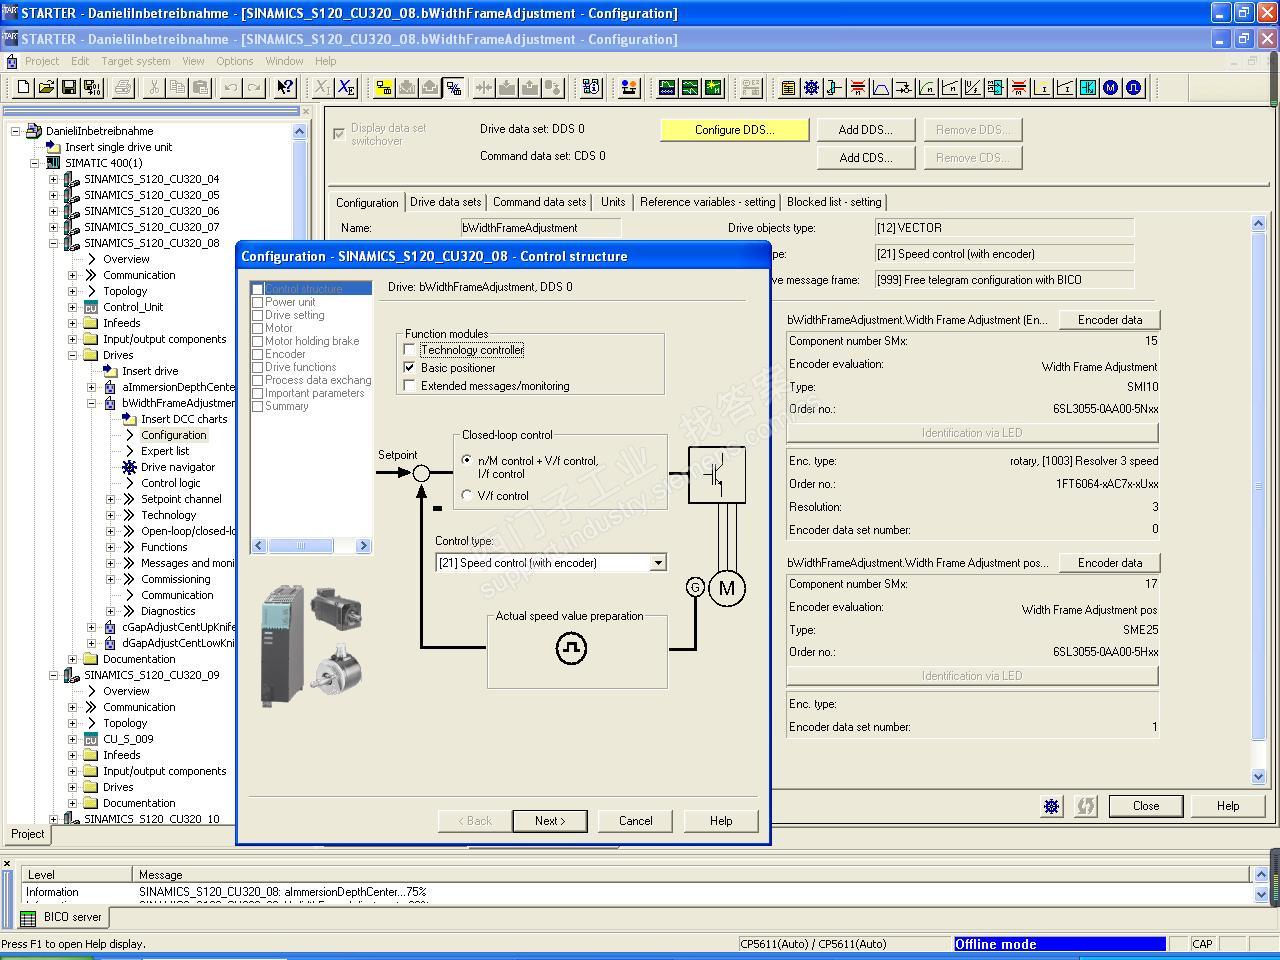
Task: Open the Target system menu
Action: 136,61
